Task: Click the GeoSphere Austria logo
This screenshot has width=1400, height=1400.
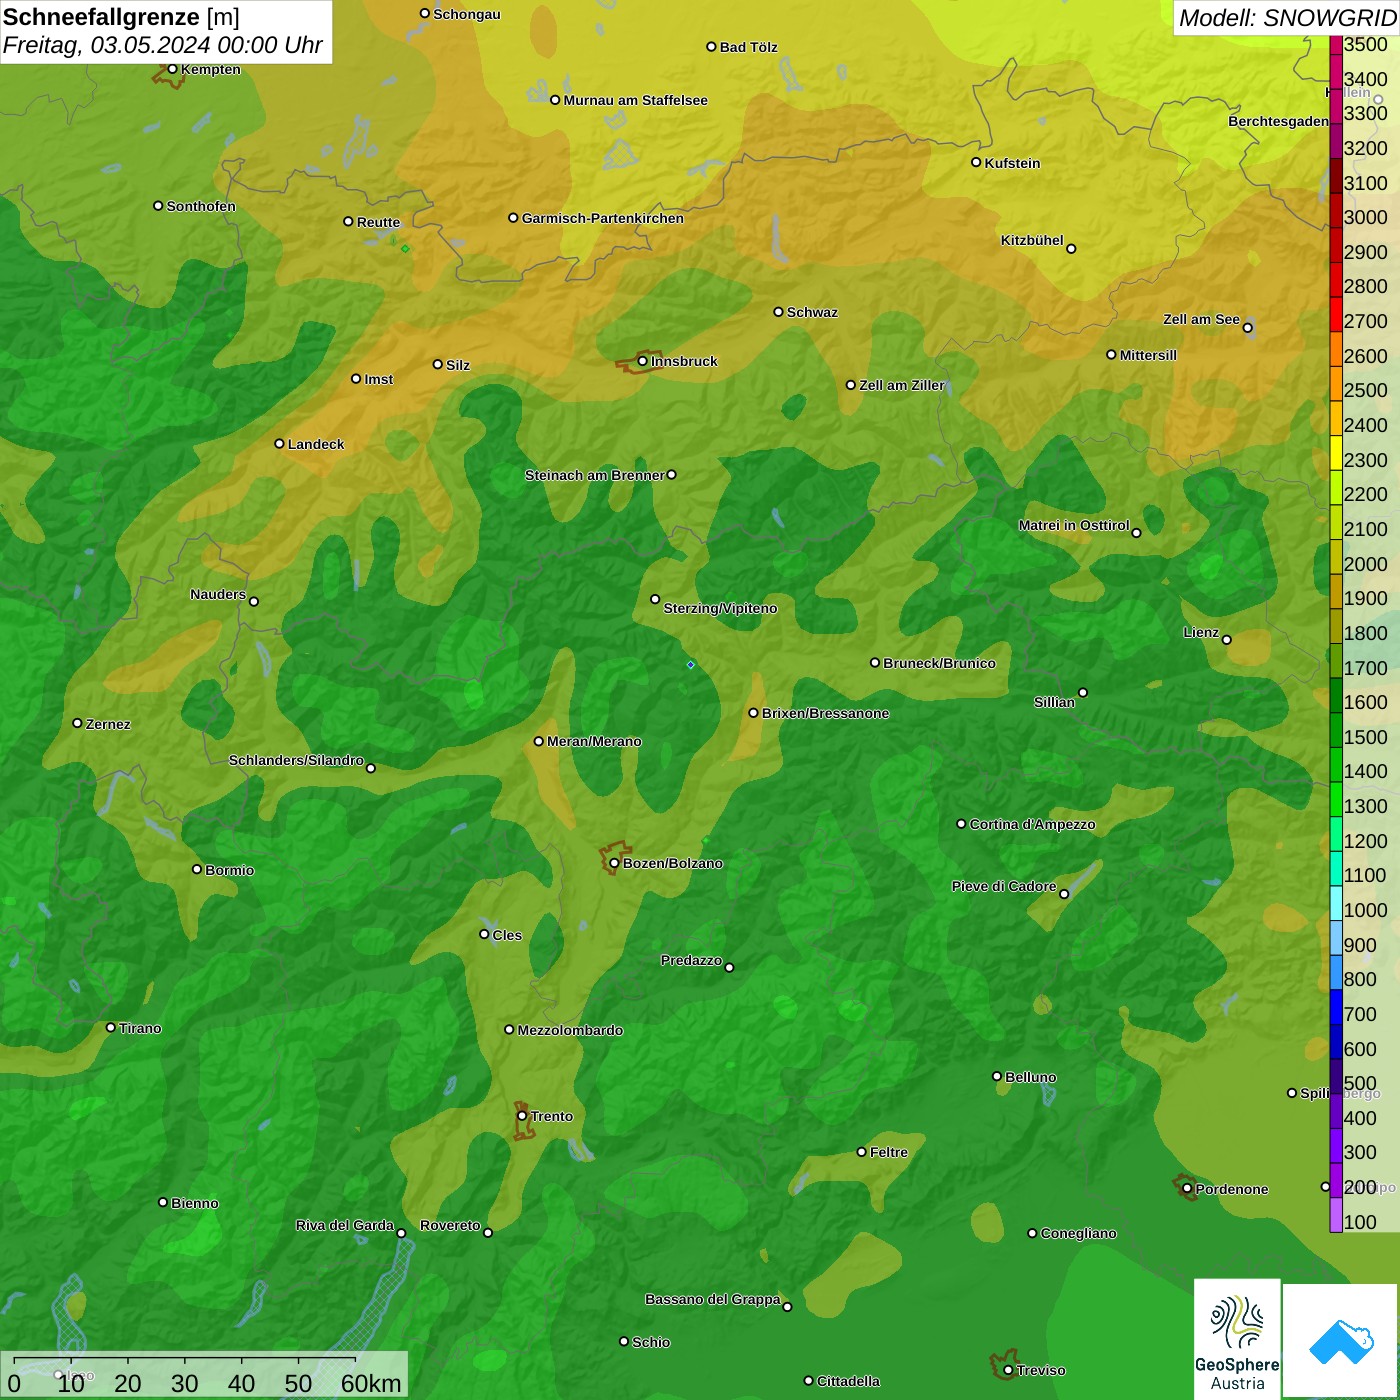Action: click(1237, 1338)
